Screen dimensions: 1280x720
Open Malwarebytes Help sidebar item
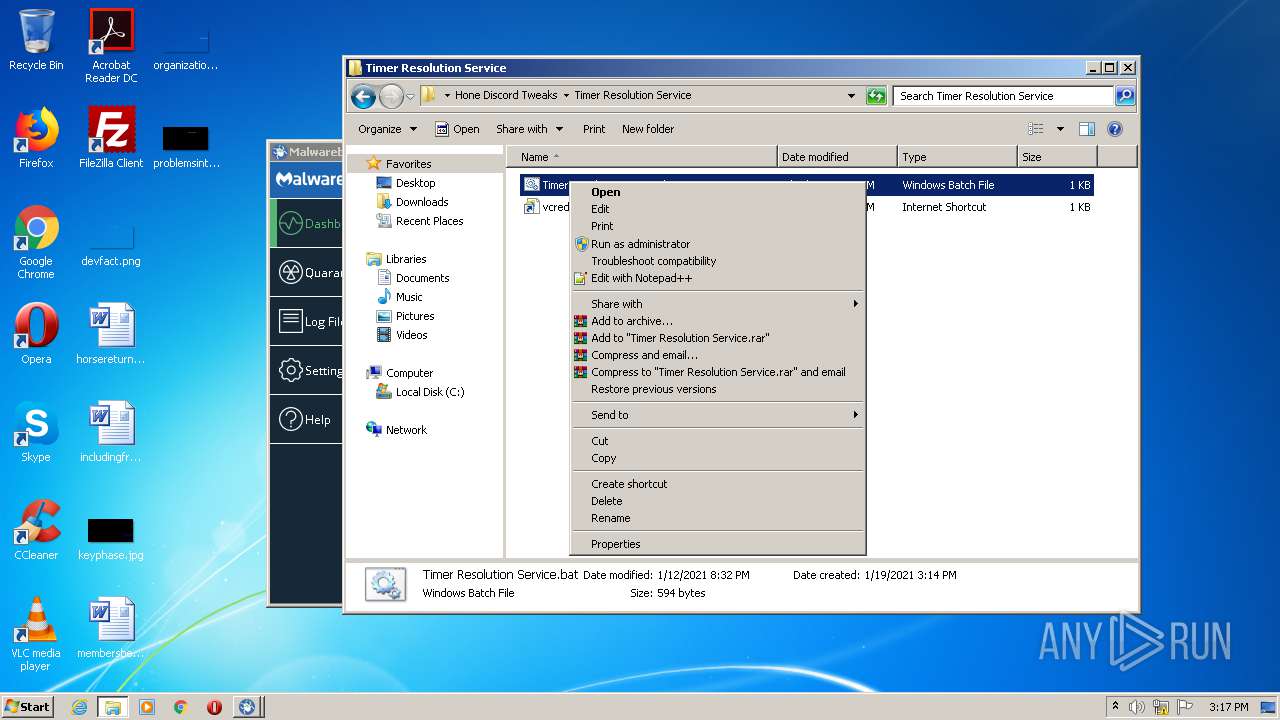(x=306, y=420)
